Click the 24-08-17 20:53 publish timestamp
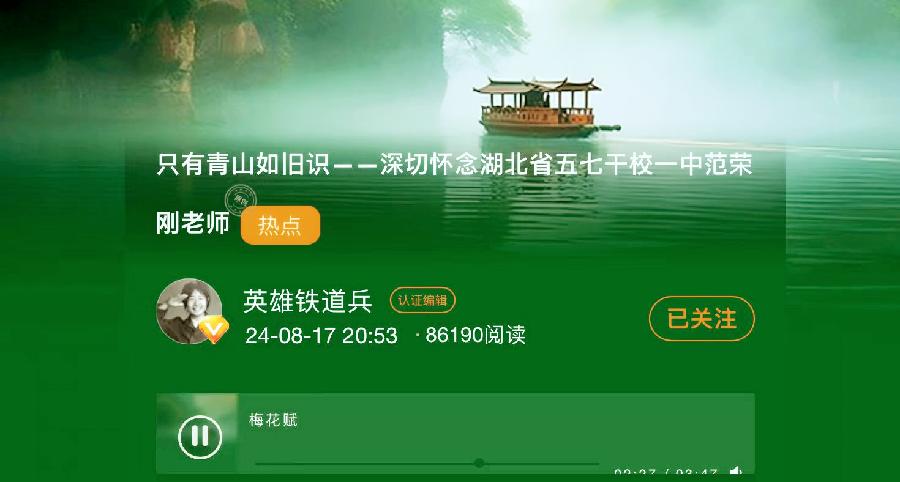Viewport: 900px width, 482px height. (x=321, y=336)
